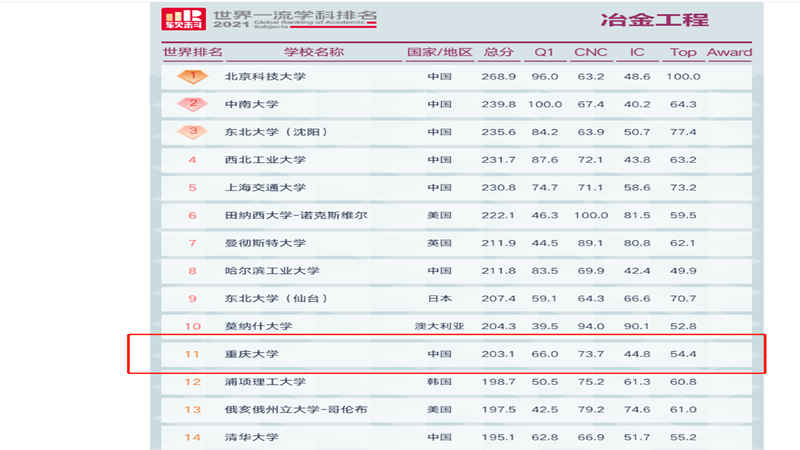Click total score 239.8

click(x=498, y=104)
